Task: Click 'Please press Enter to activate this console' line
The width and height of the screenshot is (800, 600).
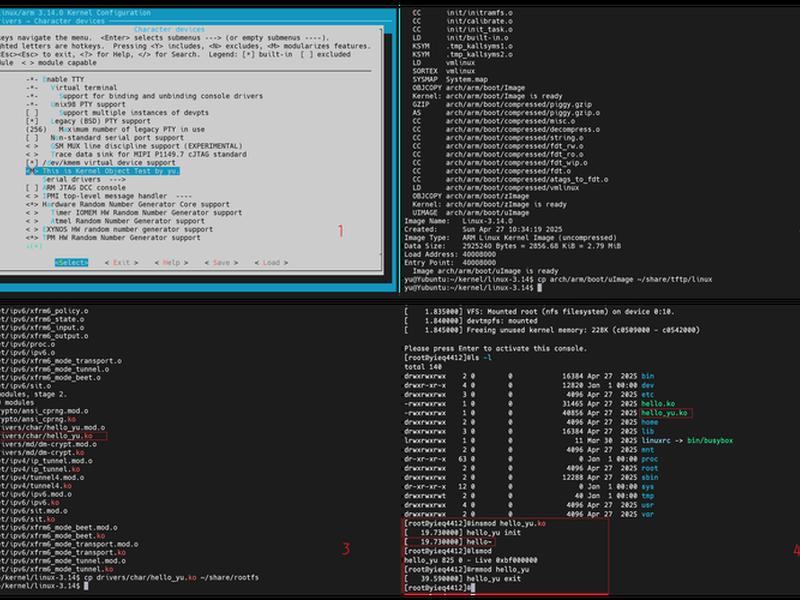Action: [x=495, y=348]
